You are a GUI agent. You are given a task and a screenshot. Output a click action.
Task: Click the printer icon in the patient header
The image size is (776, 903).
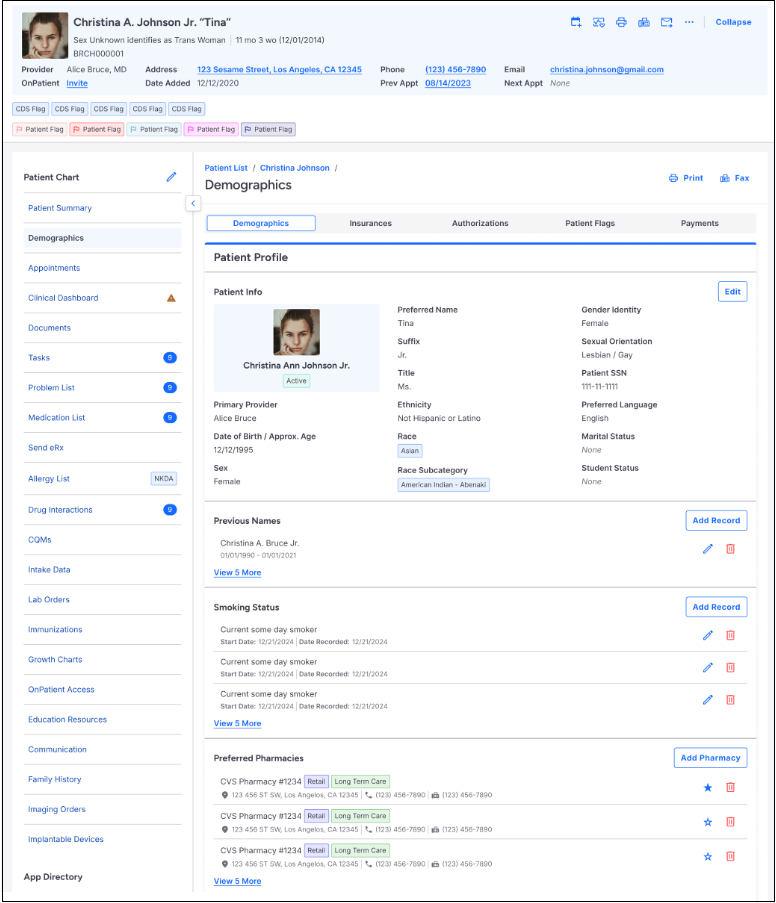[x=621, y=22]
